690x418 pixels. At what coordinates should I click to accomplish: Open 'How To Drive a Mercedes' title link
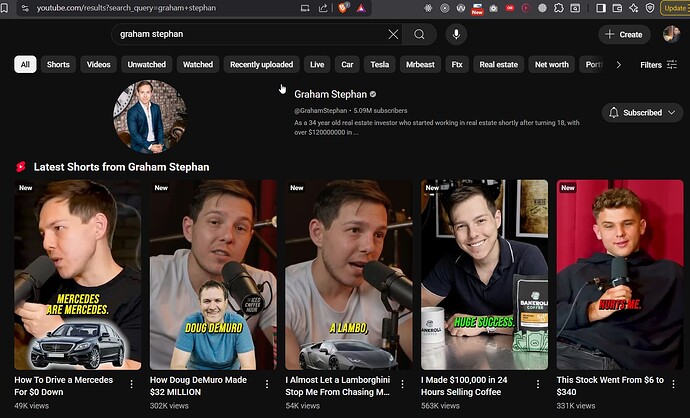[x=64, y=386]
